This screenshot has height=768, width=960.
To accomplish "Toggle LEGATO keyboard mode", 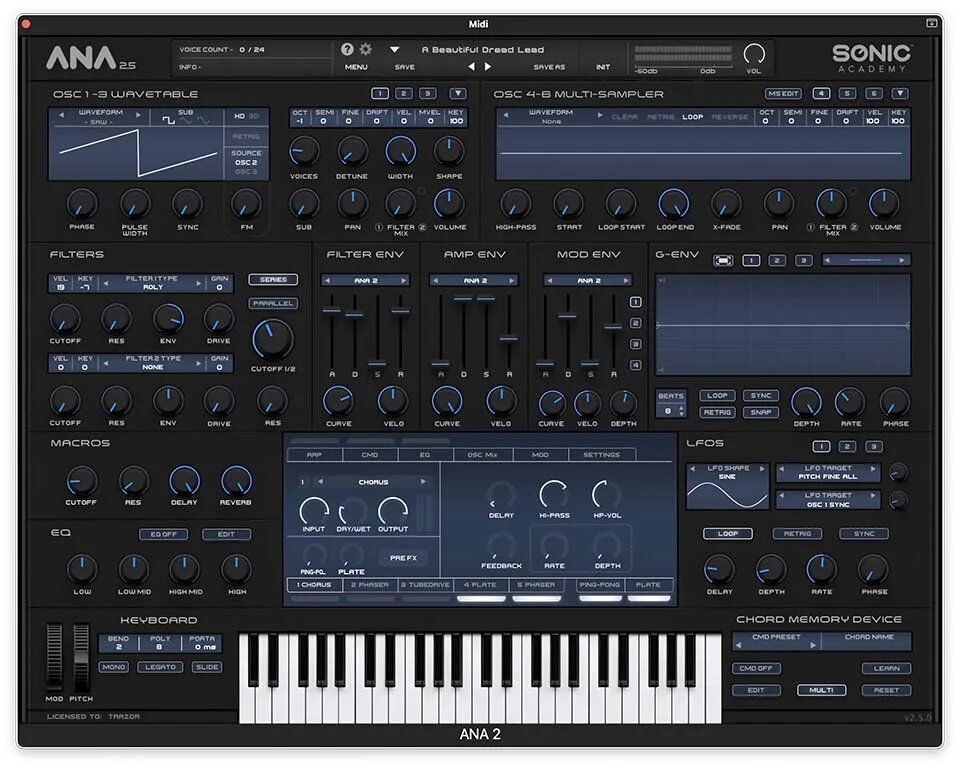I will [x=160, y=667].
